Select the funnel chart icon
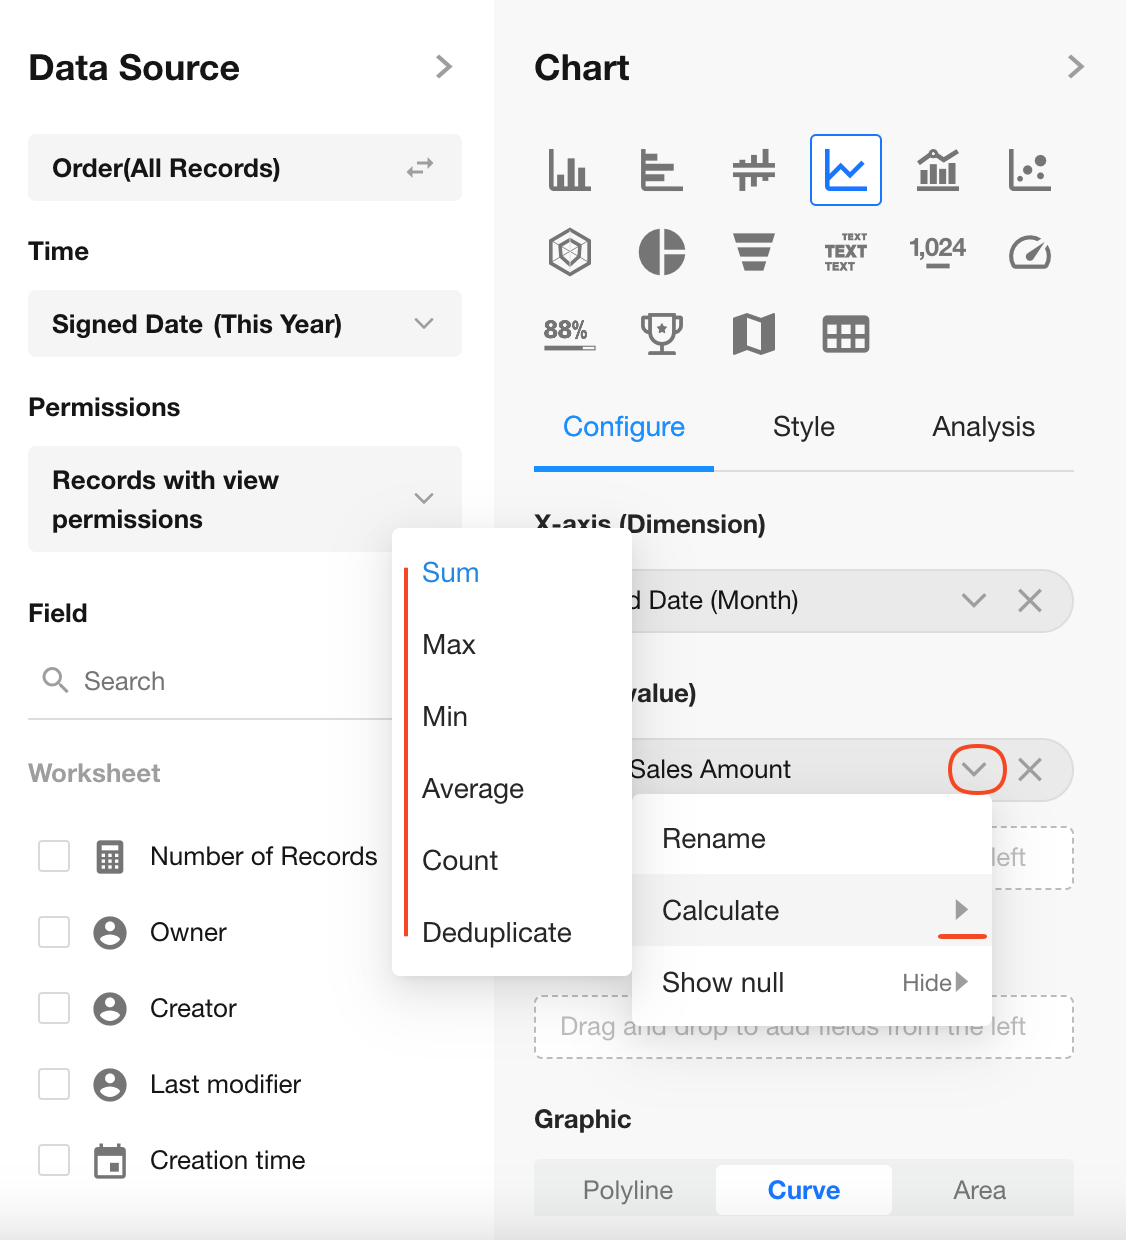The height and width of the screenshot is (1240, 1126). coord(753,251)
